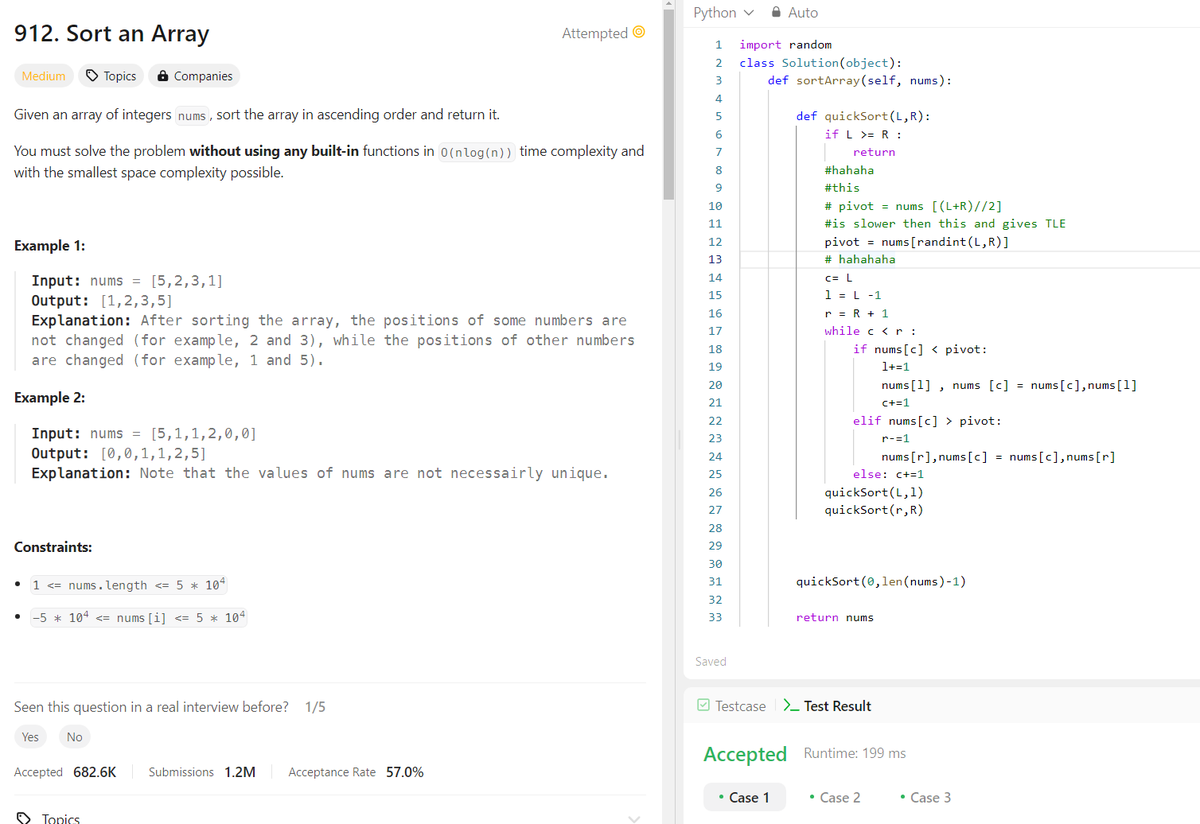This screenshot has width=1200, height=824.
Task: Click the 'Constraints:' heading
Action: pos(53,548)
